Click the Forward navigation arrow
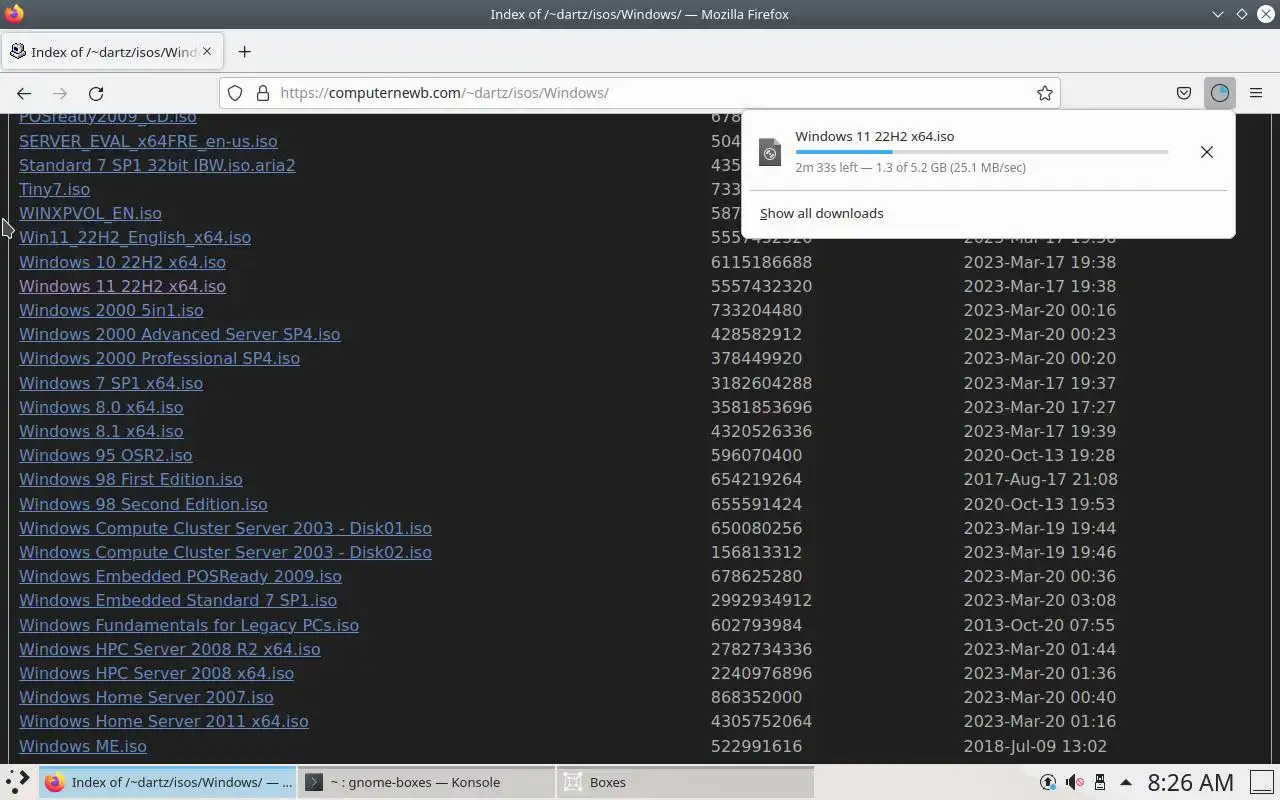 click(x=60, y=93)
